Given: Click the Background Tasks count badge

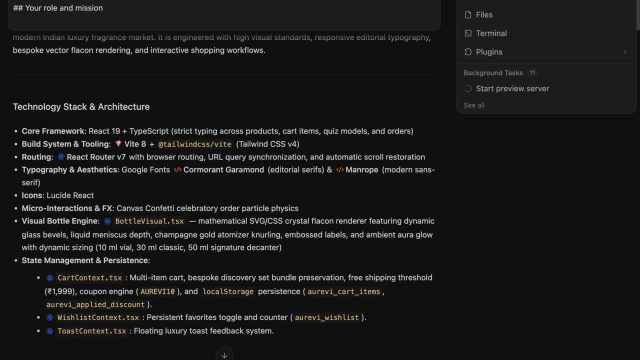Looking at the screenshot, I should [532, 73].
